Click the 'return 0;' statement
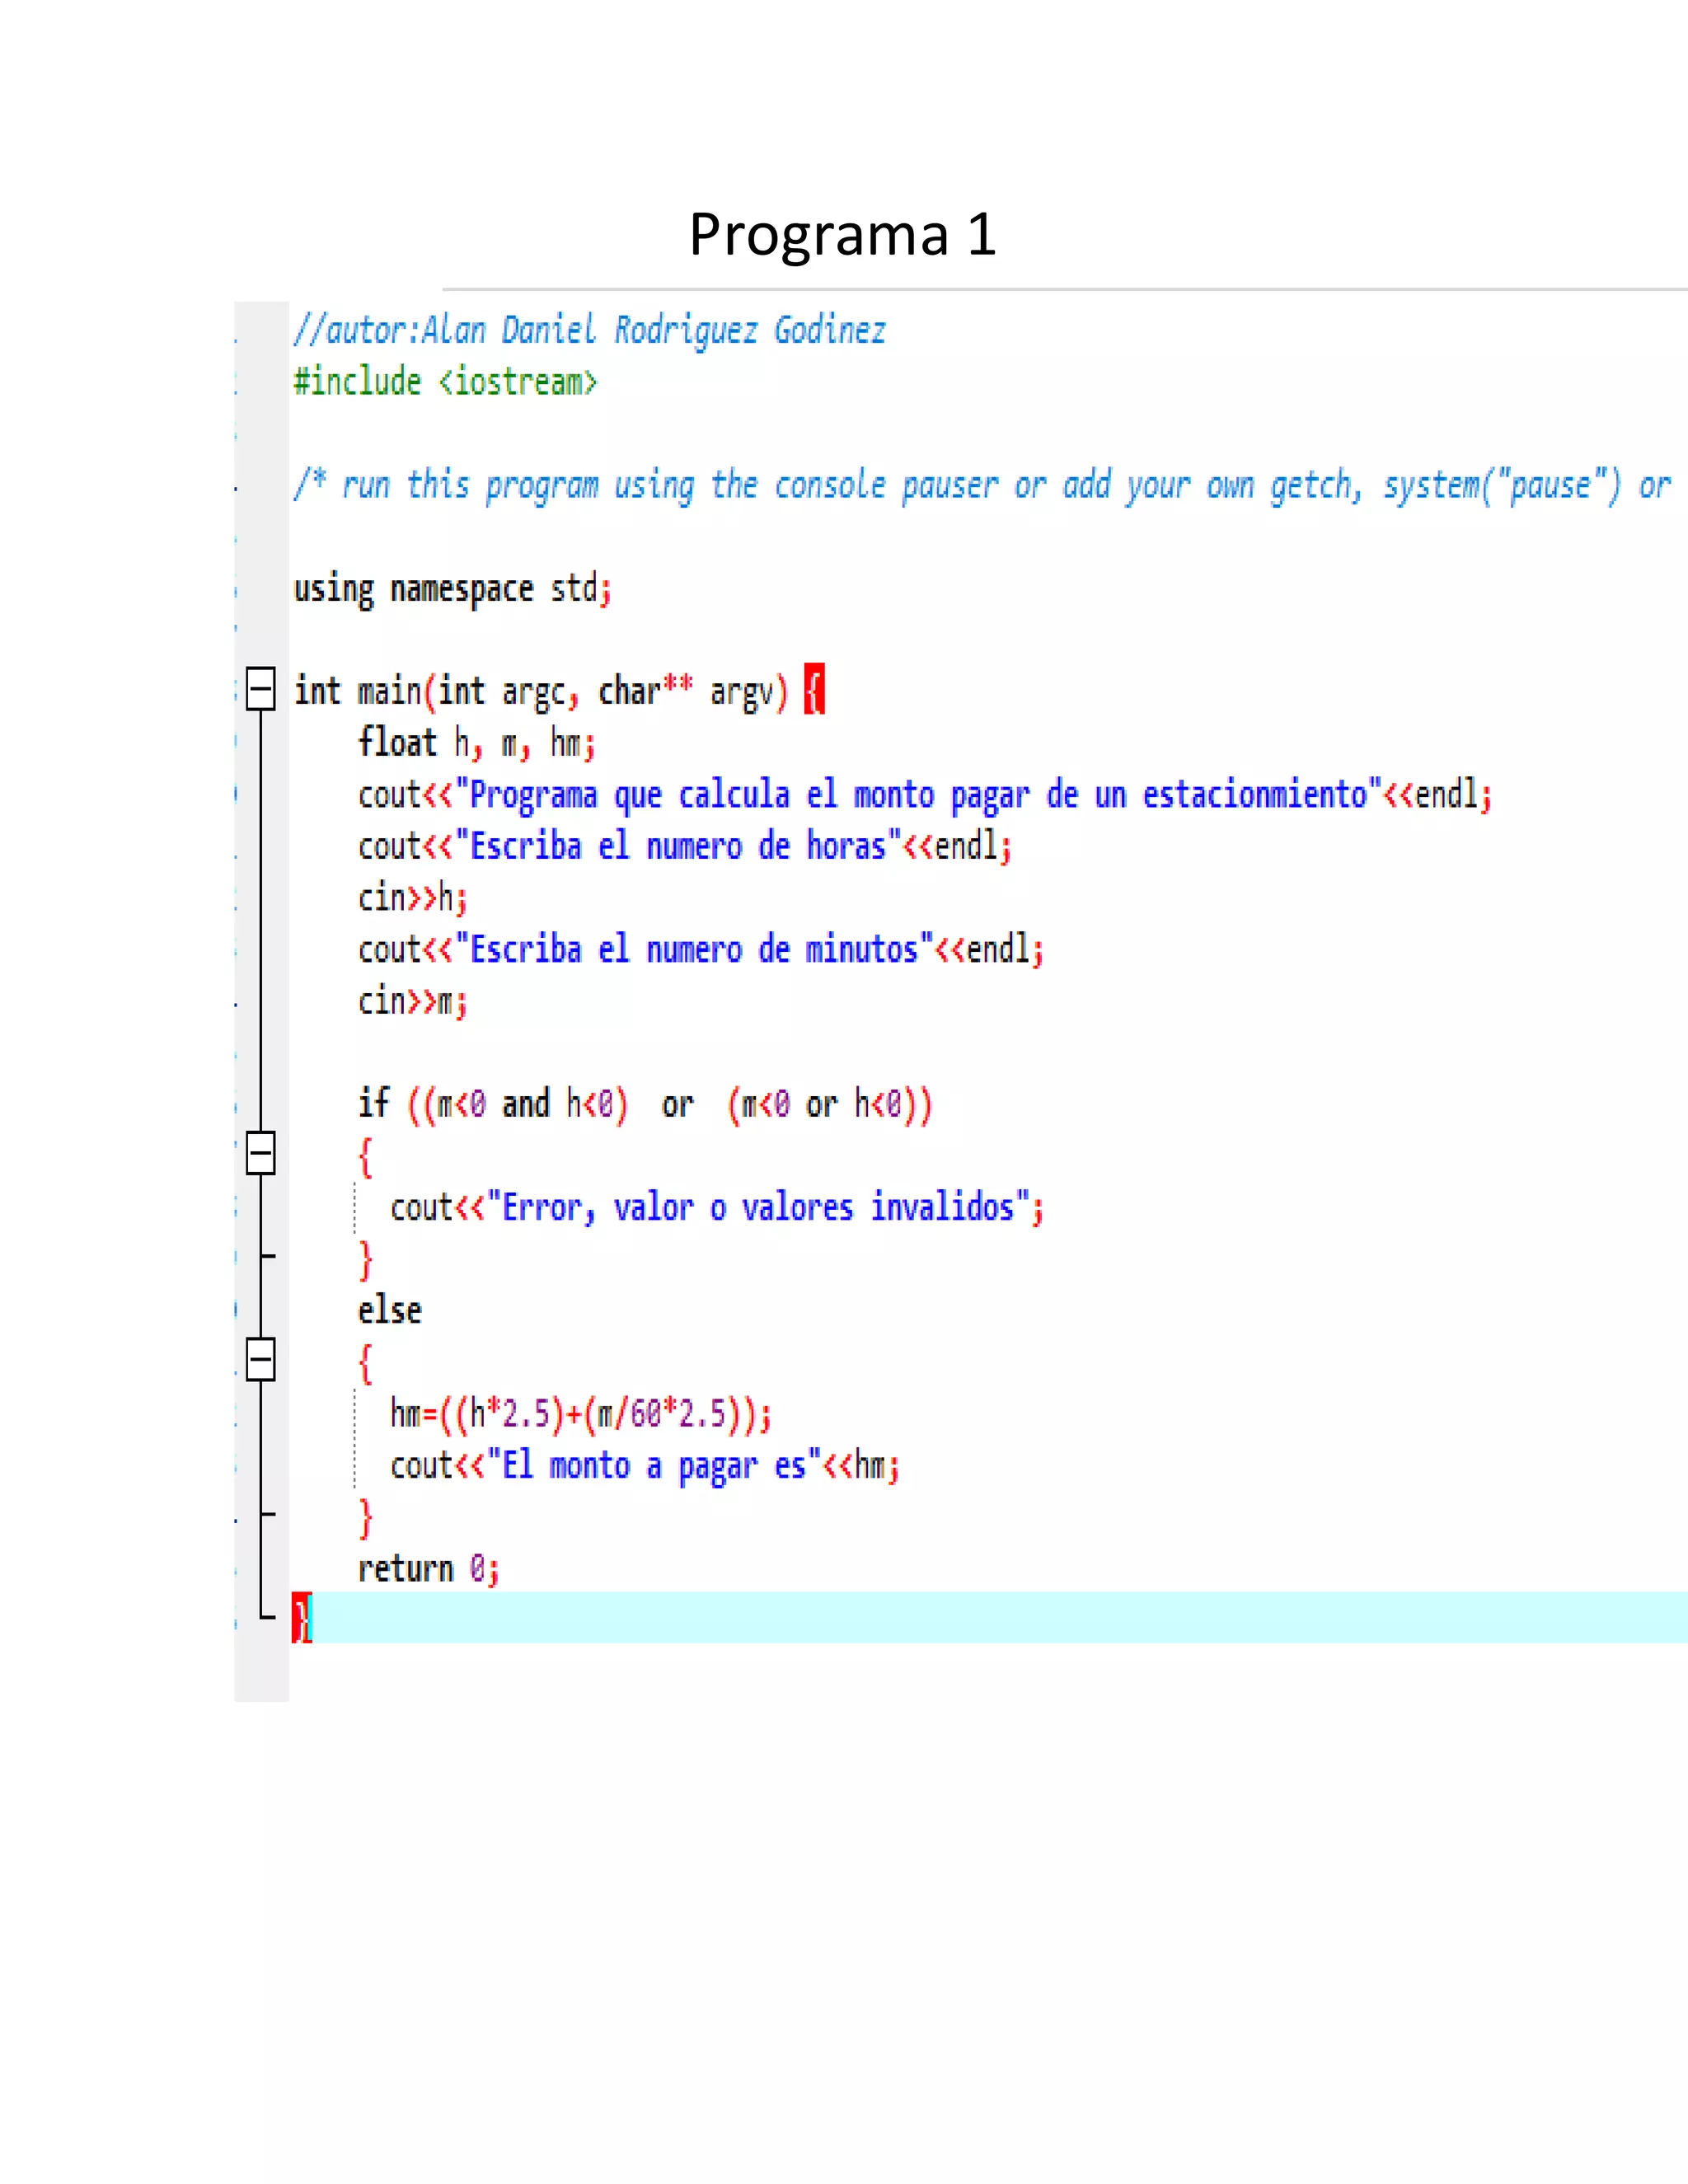The image size is (1688, 2184). tap(428, 1569)
